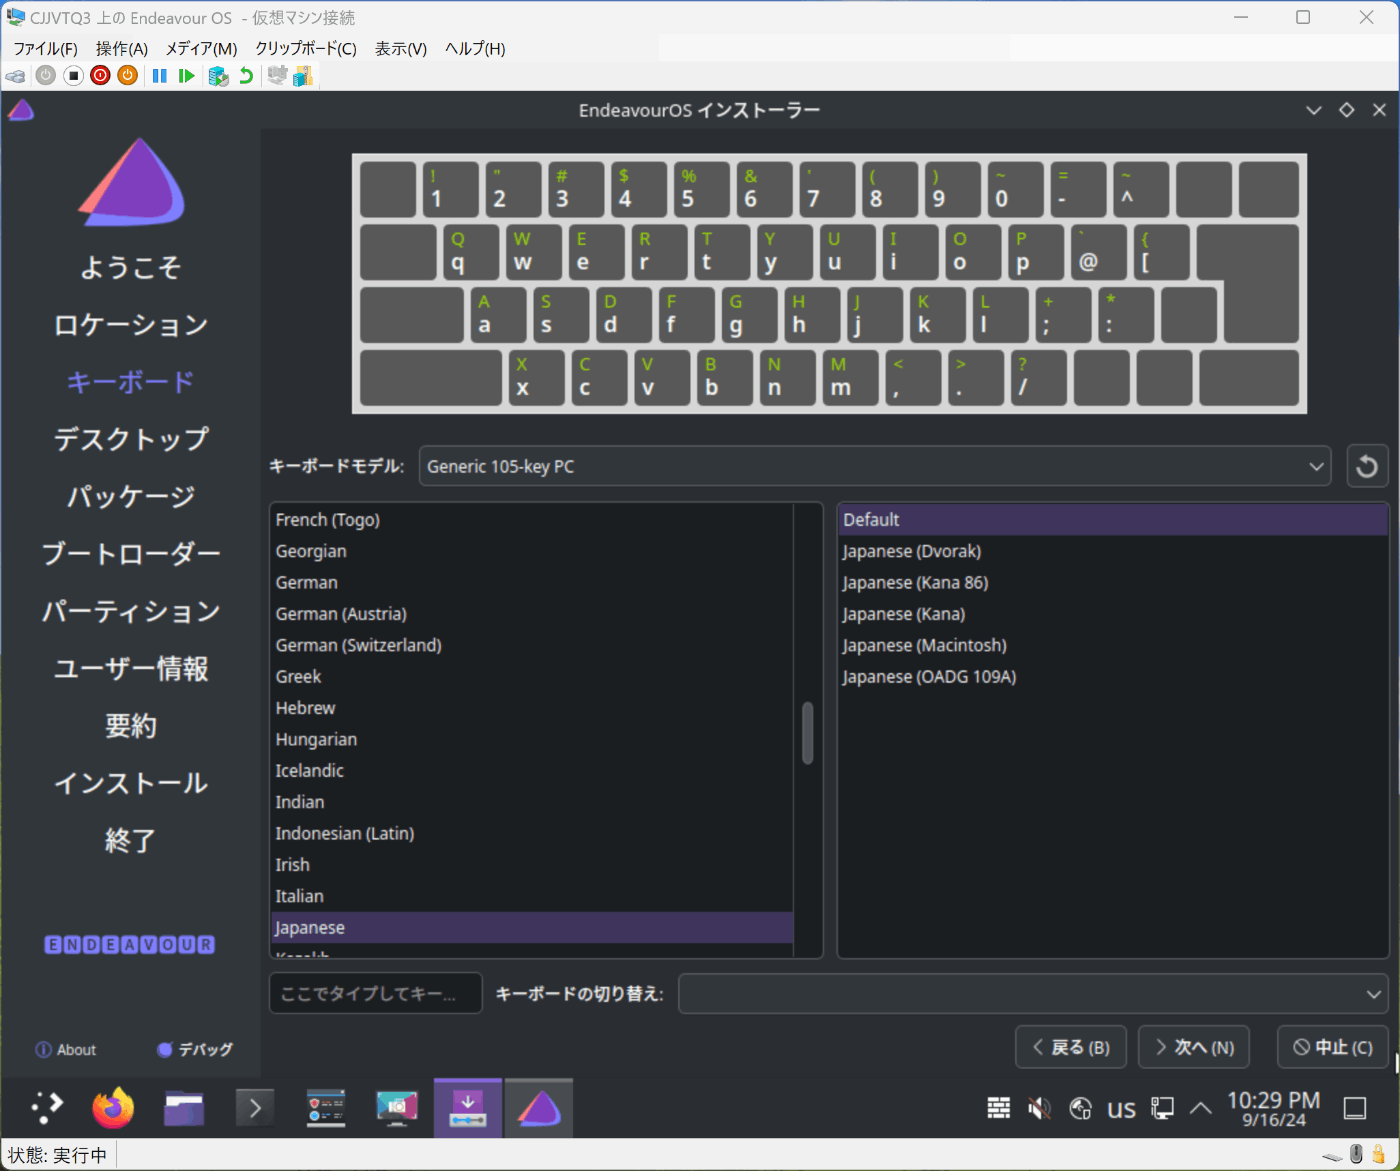Select French (Togo) layout
The image size is (1400, 1171).
pyautogui.click(x=532, y=520)
